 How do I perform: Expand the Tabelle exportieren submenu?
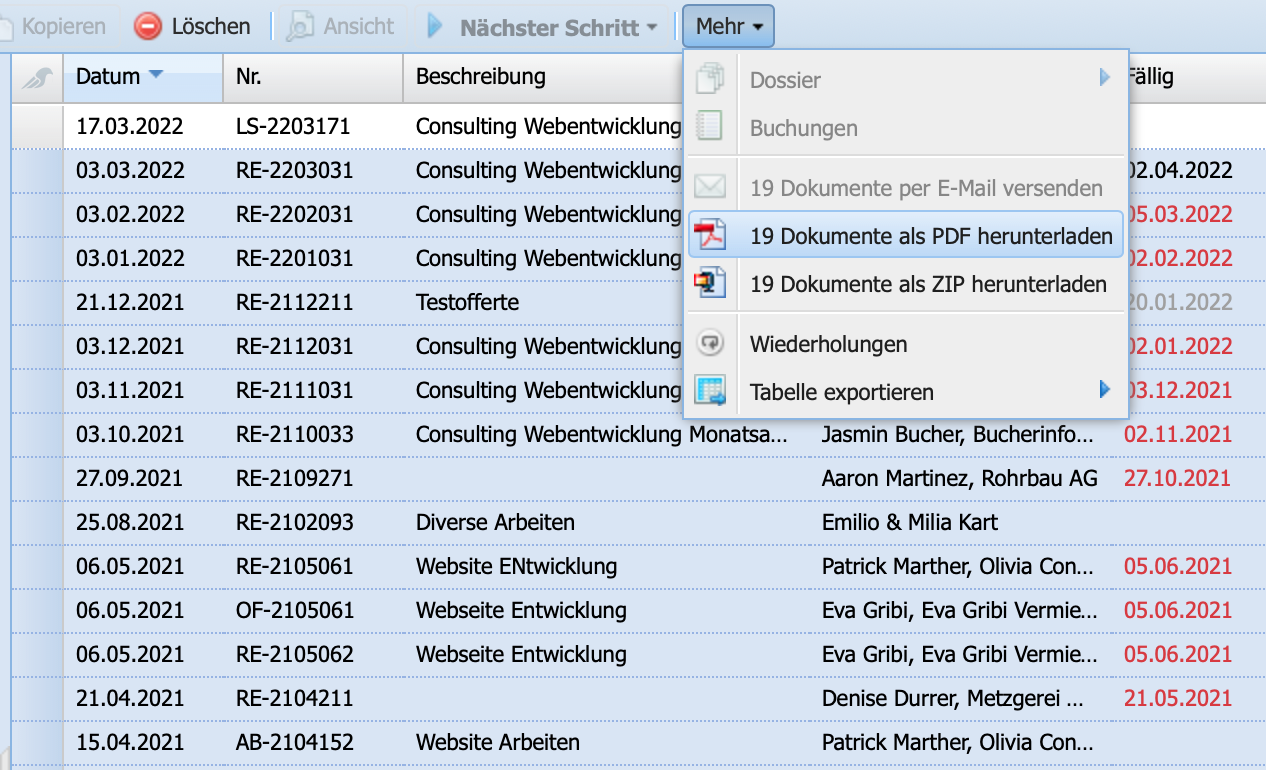(x=1105, y=392)
